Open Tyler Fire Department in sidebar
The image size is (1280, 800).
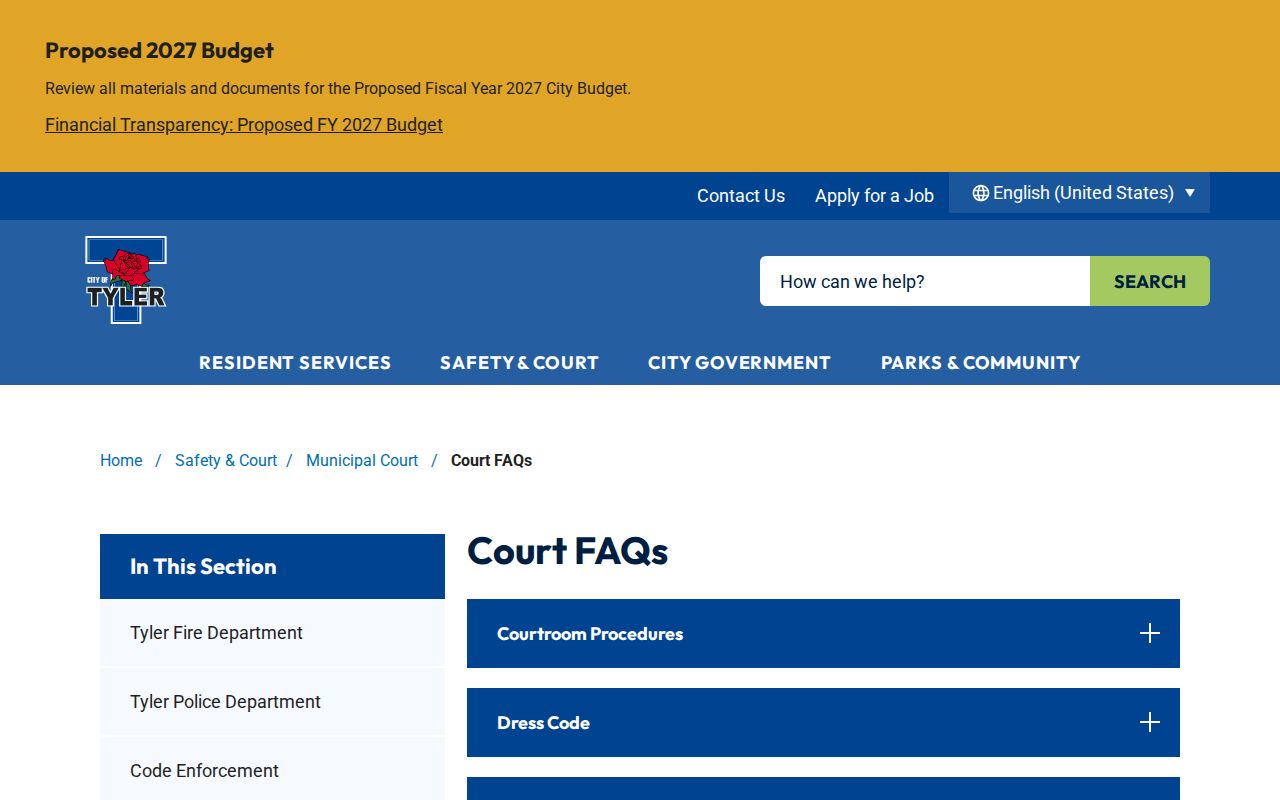pyautogui.click(x=272, y=633)
